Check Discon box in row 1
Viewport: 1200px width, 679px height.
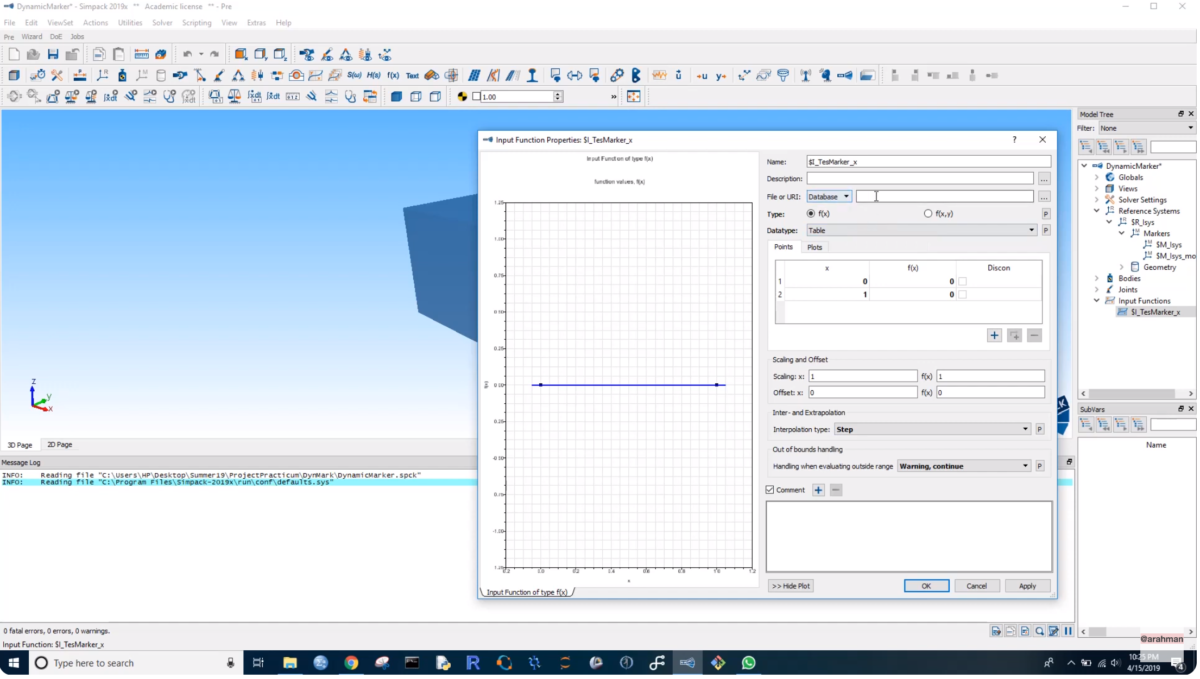point(963,282)
